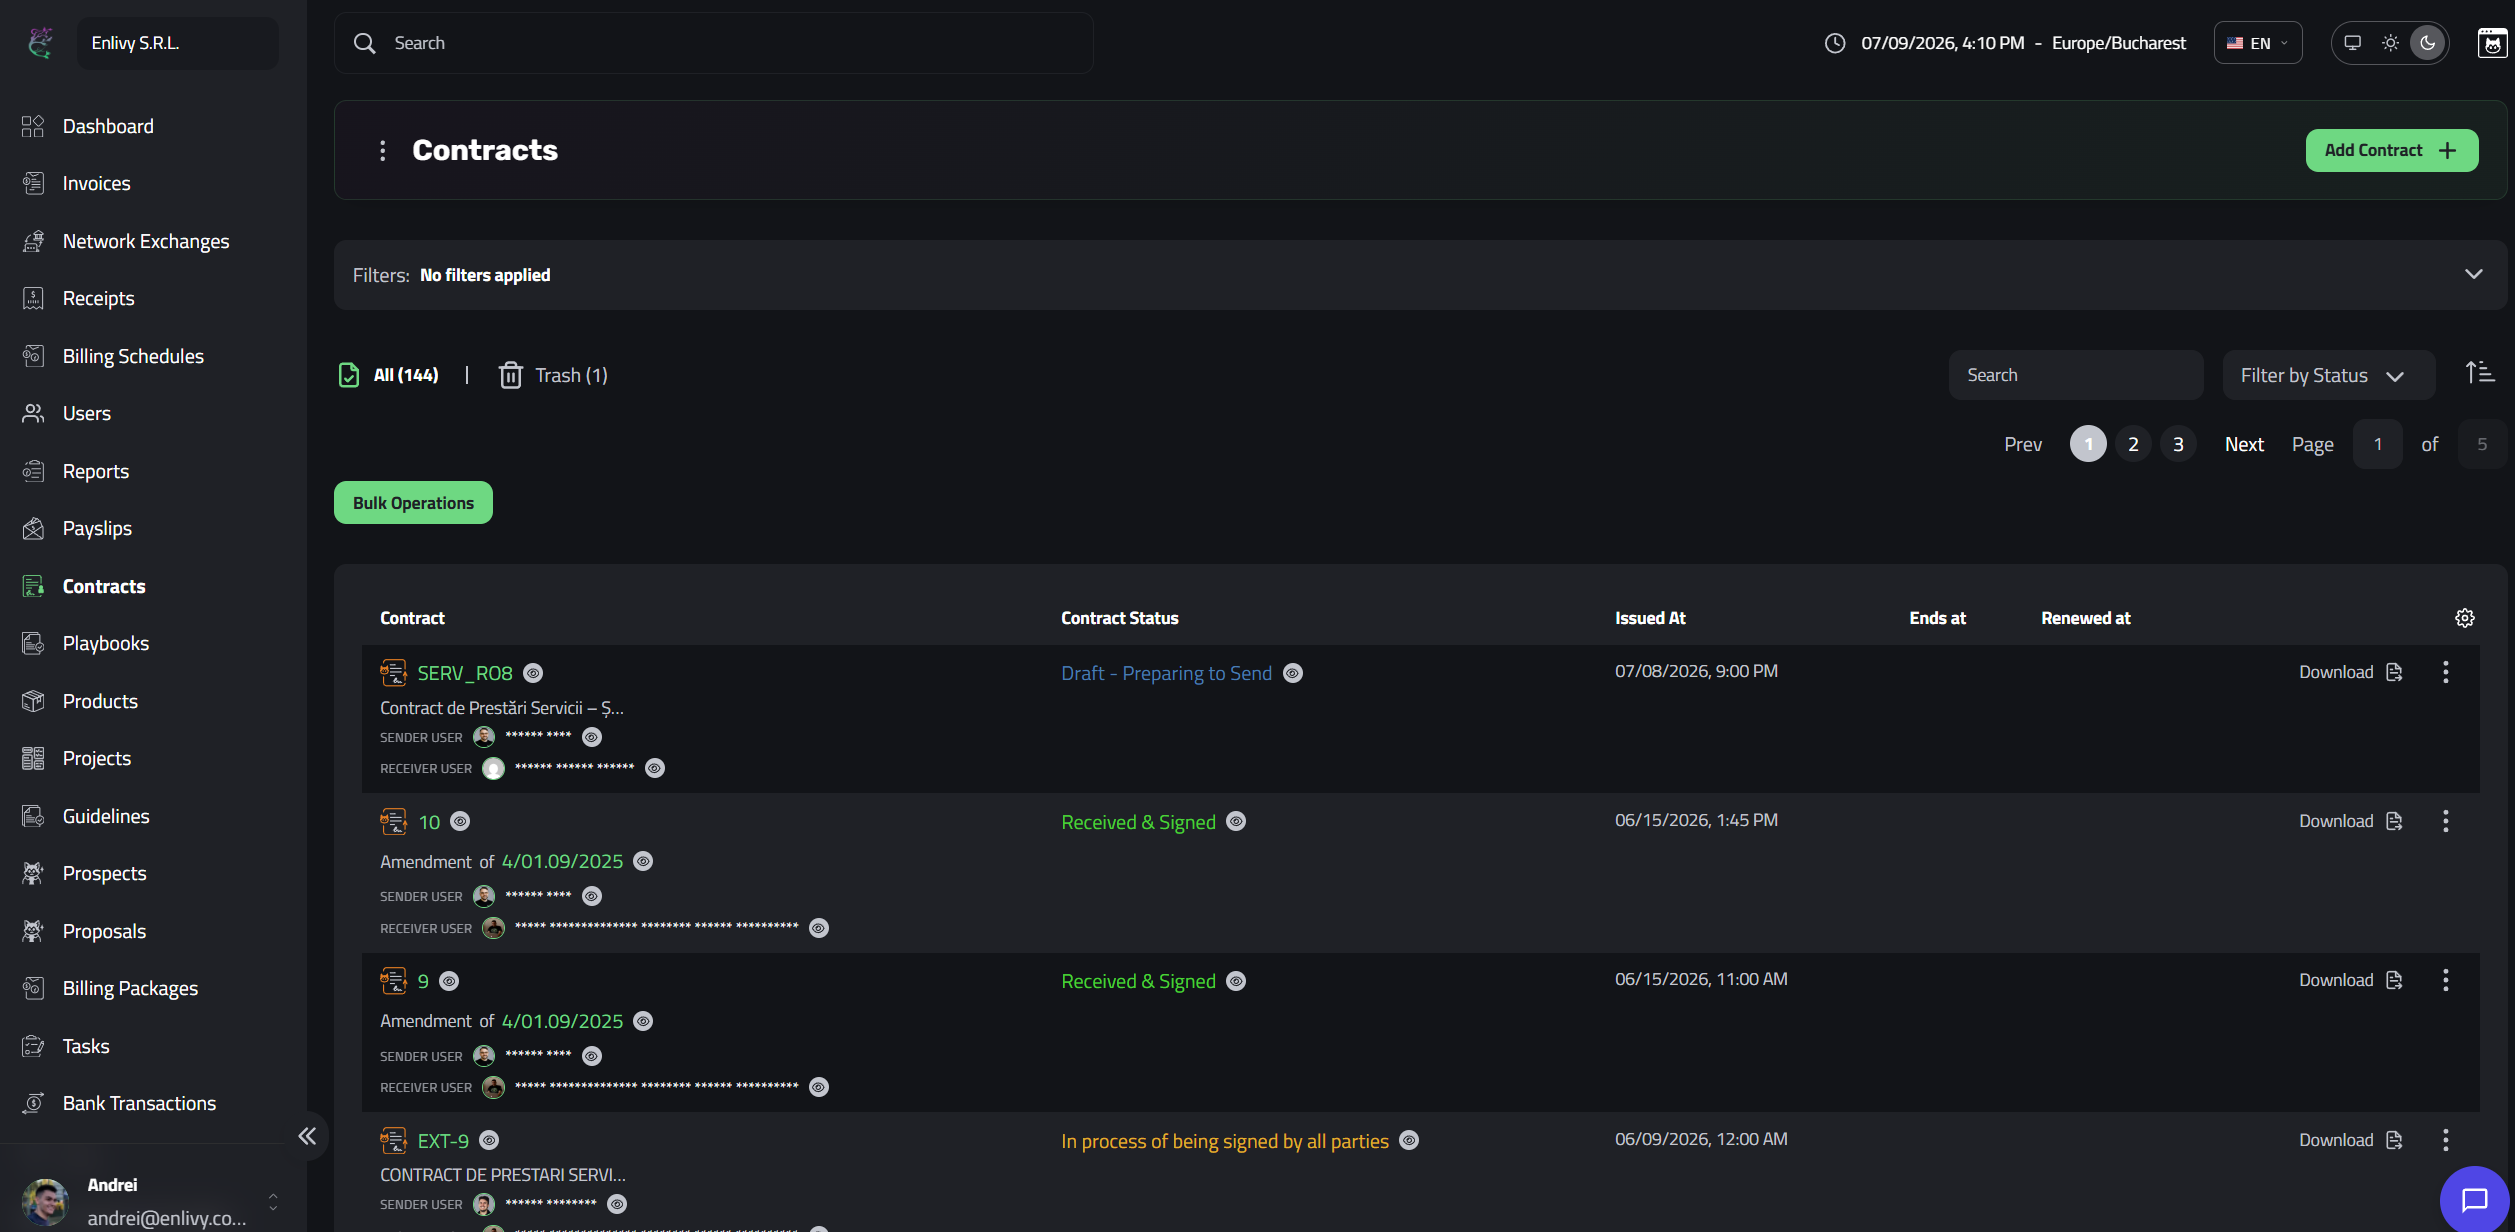2515x1232 pixels.
Task: Toggle visibility of Draft status eye
Action: pos(1293,673)
